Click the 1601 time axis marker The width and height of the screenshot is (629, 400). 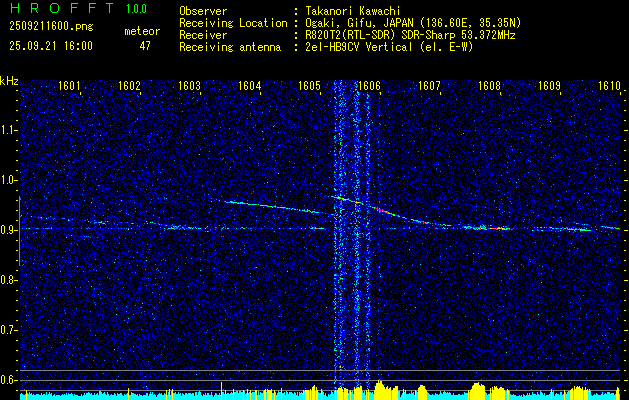(69, 85)
